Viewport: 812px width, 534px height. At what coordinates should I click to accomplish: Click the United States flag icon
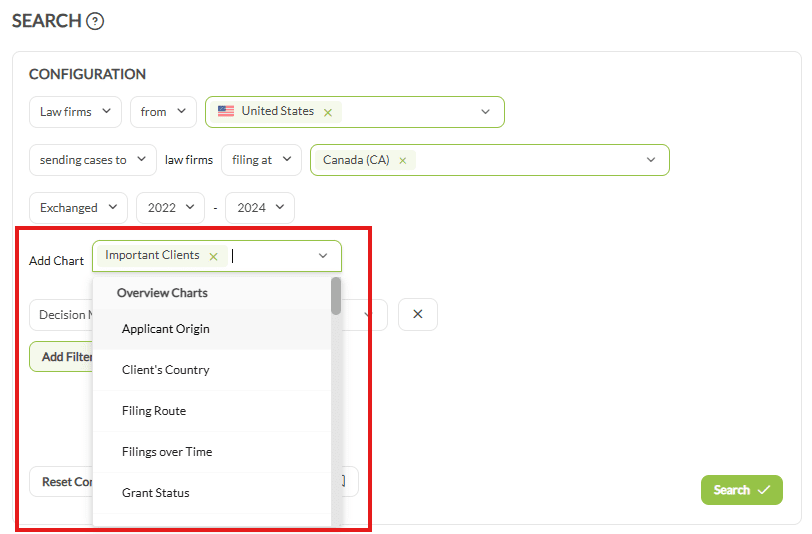tap(226, 111)
